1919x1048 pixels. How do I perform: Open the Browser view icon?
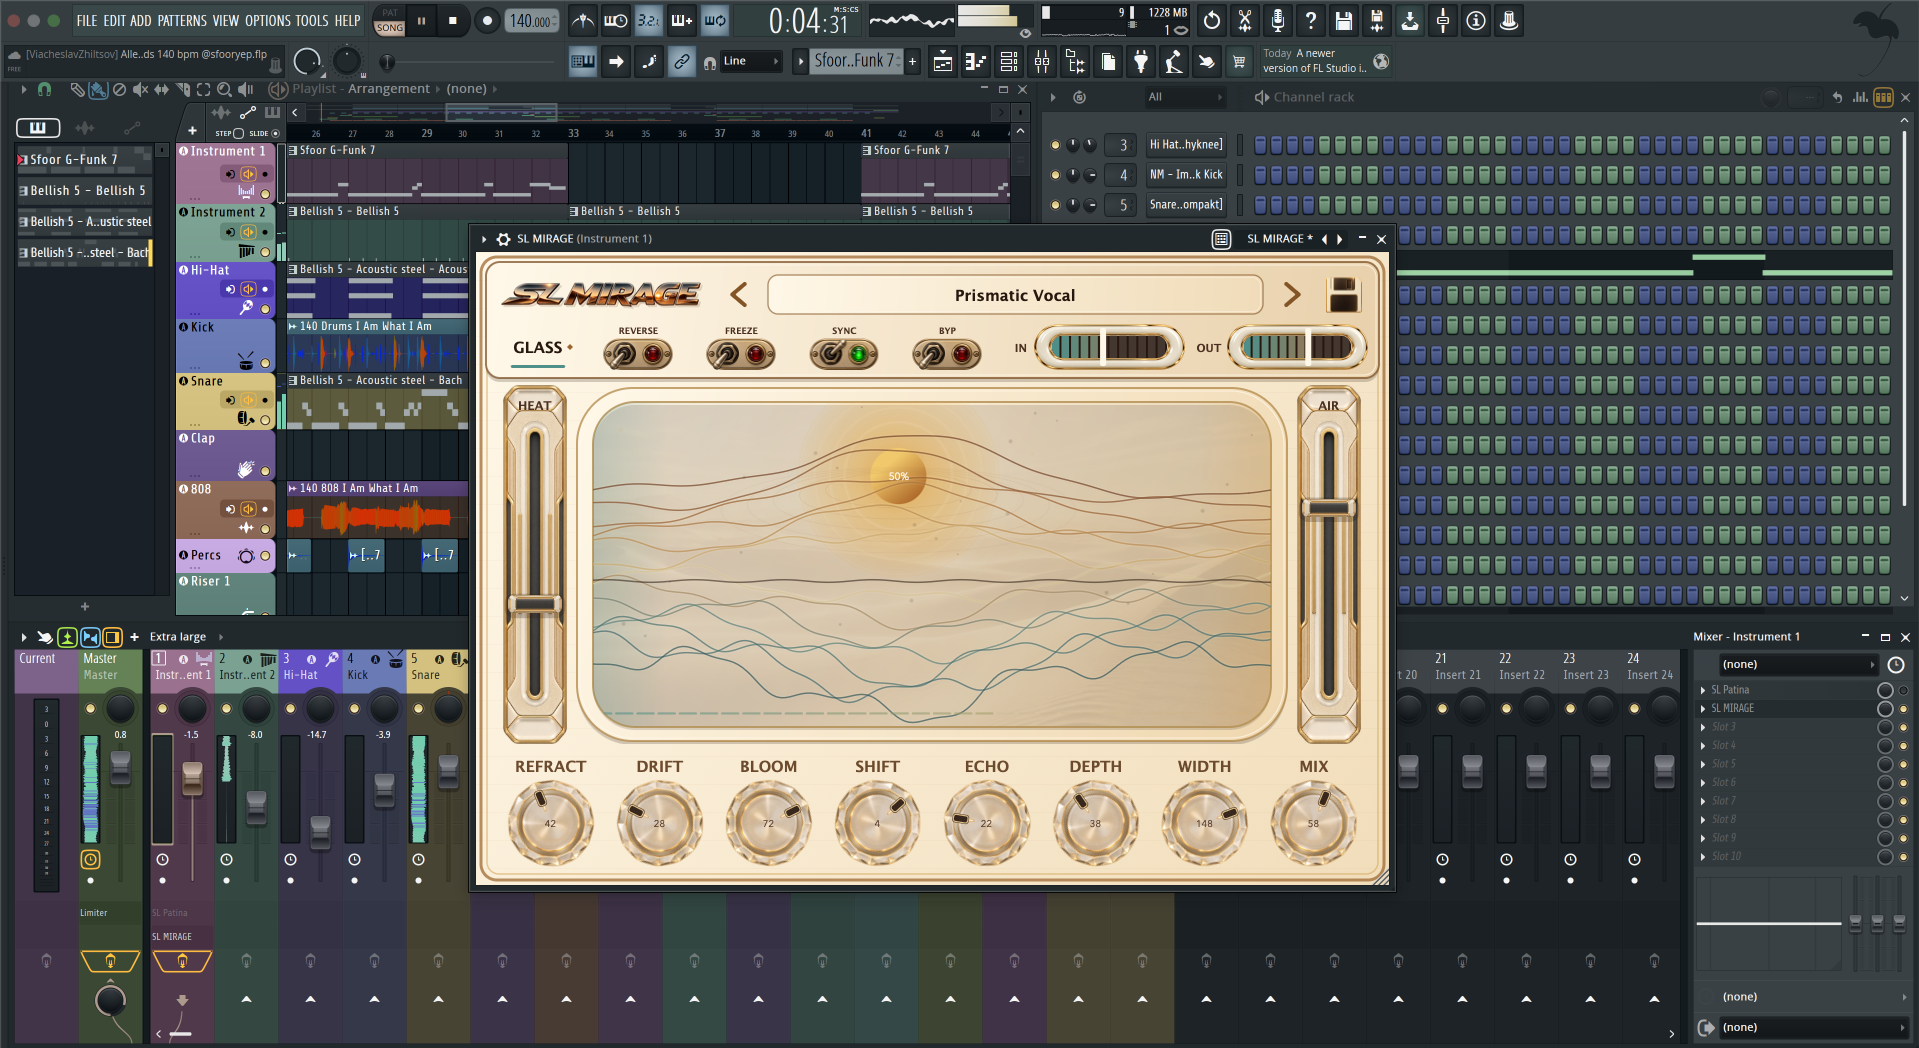click(1075, 62)
